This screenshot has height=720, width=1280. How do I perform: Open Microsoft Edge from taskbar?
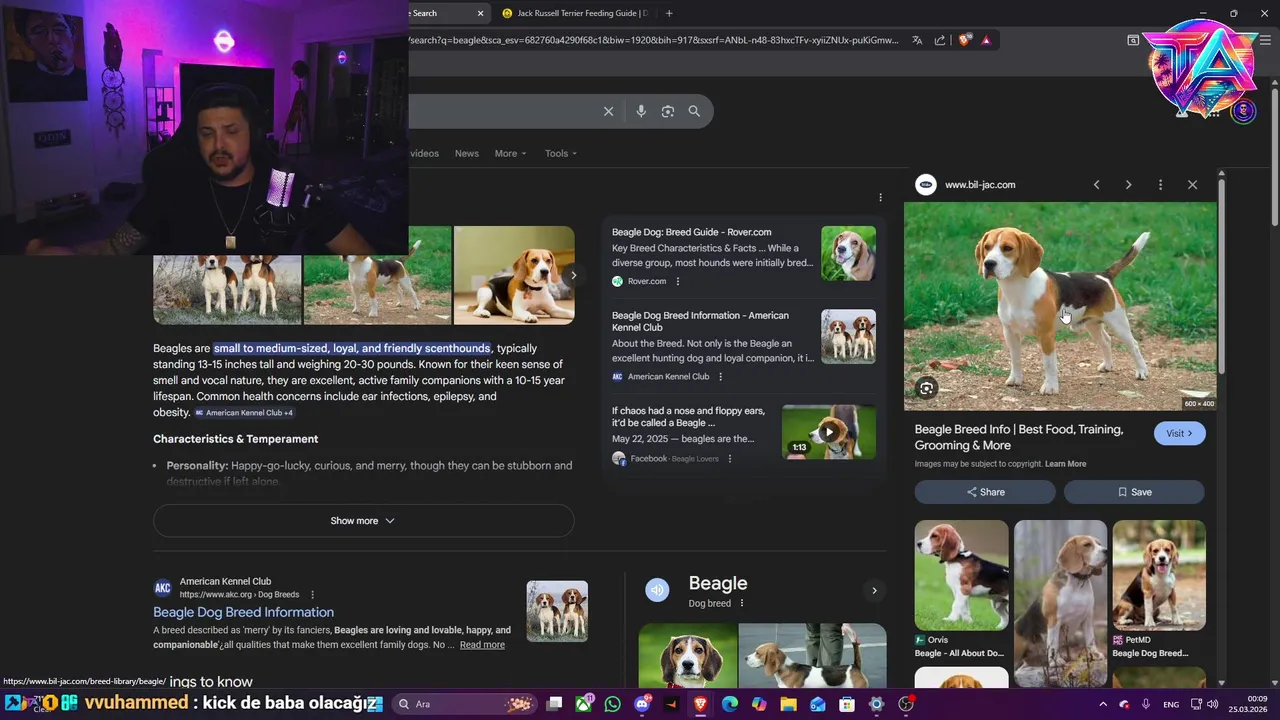tap(730, 704)
